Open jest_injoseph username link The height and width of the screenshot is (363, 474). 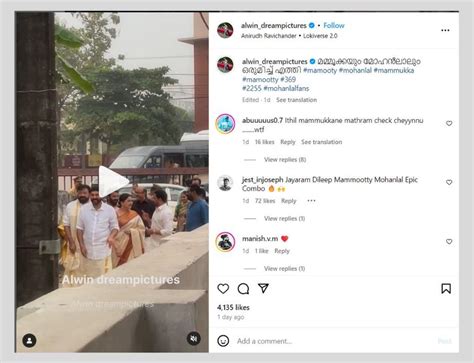(263, 180)
